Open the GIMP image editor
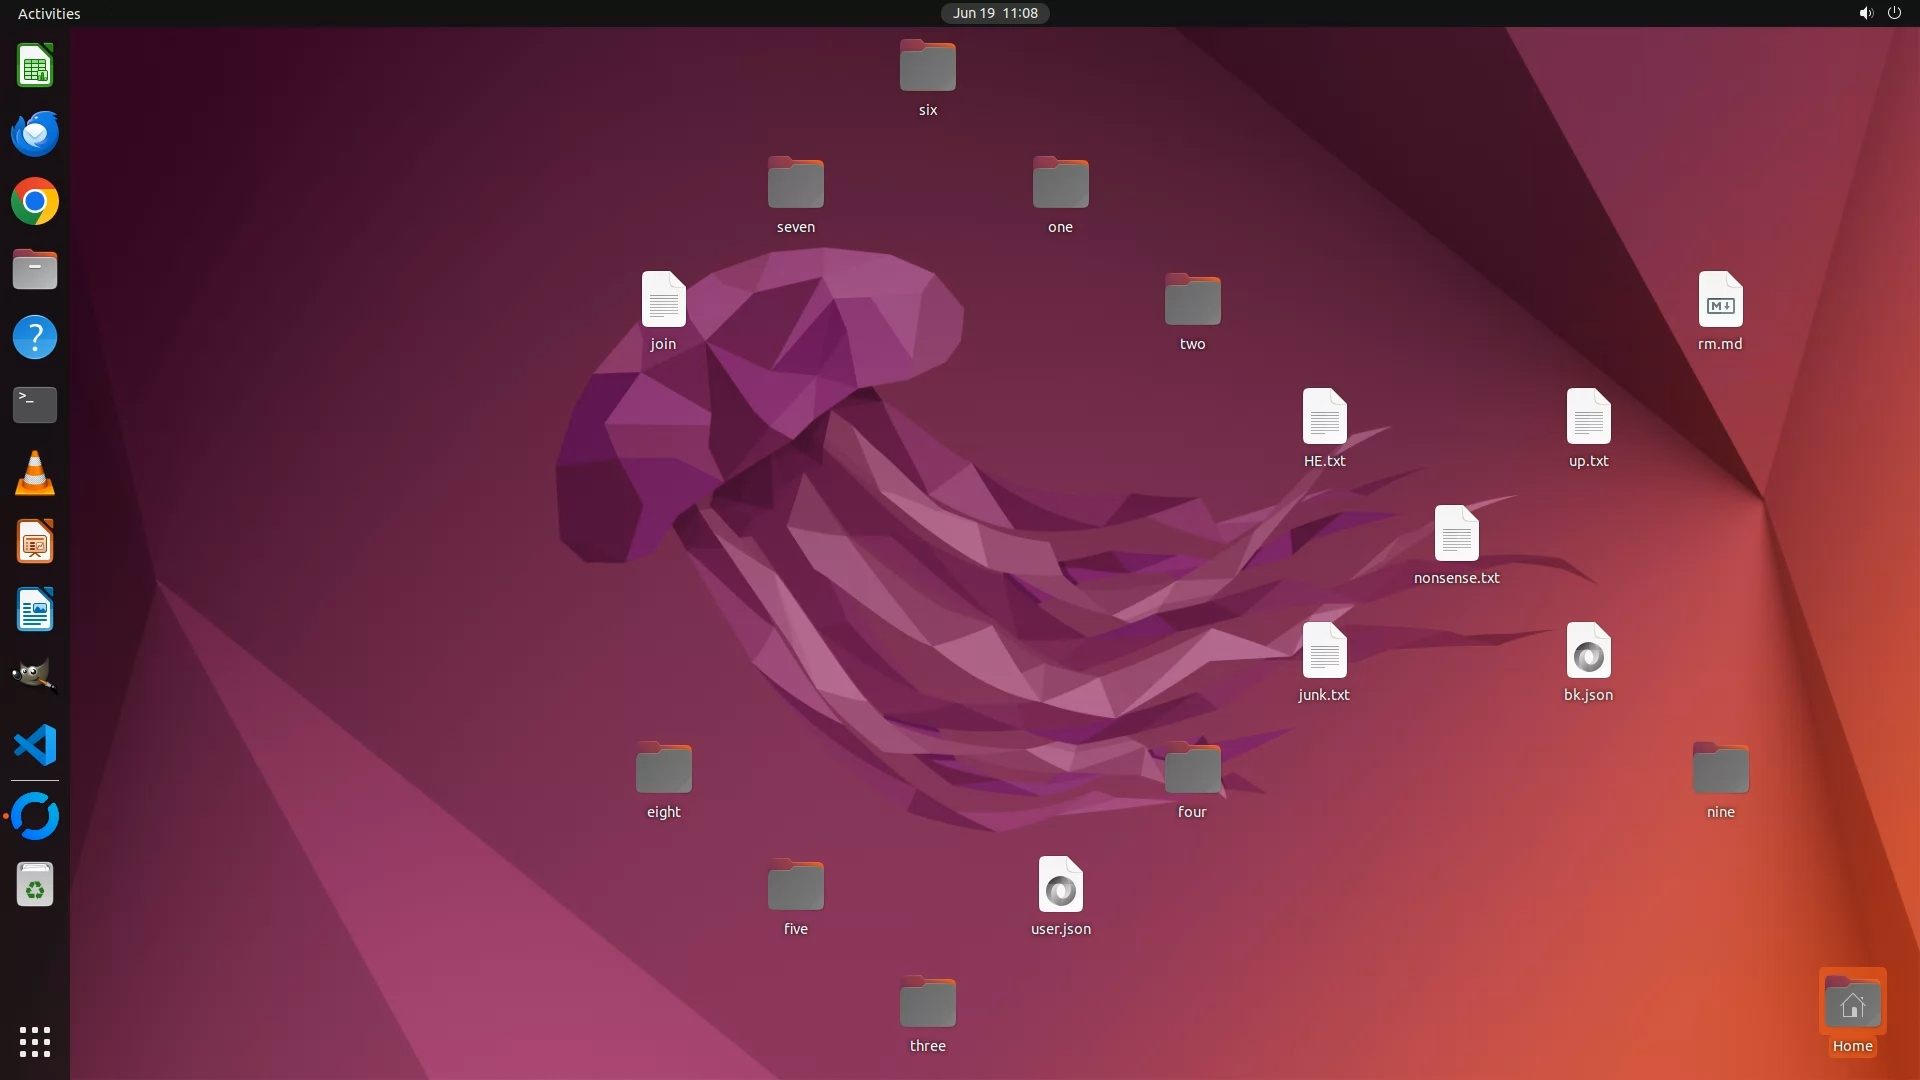The height and width of the screenshot is (1080, 1920). click(x=35, y=677)
